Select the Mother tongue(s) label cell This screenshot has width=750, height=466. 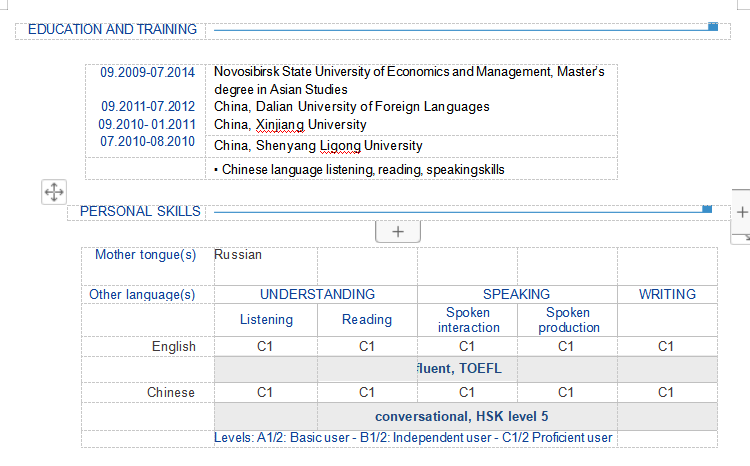(145, 255)
